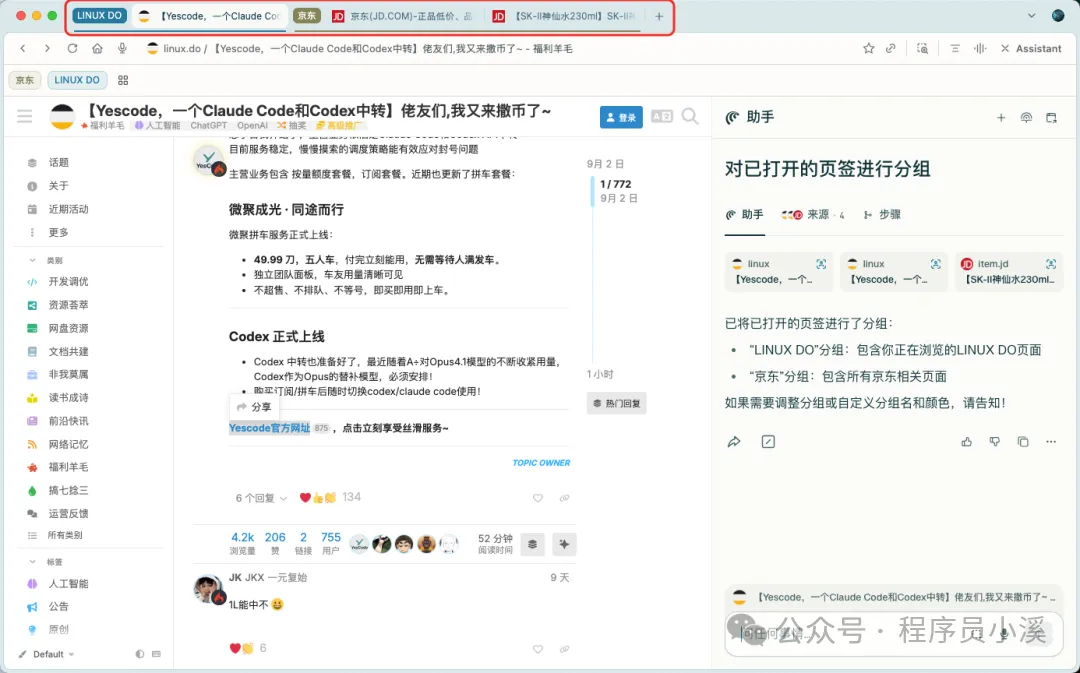Open the Default theme dropdown

coord(47,654)
